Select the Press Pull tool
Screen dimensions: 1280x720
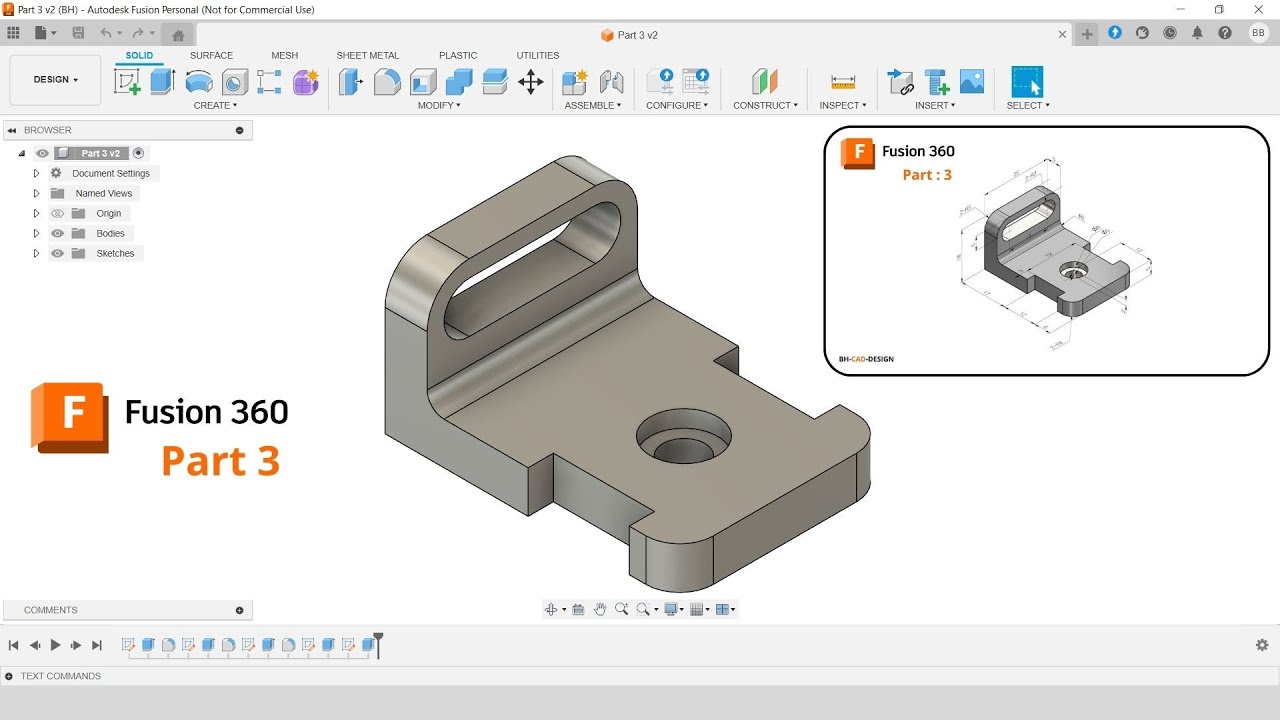coord(350,82)
